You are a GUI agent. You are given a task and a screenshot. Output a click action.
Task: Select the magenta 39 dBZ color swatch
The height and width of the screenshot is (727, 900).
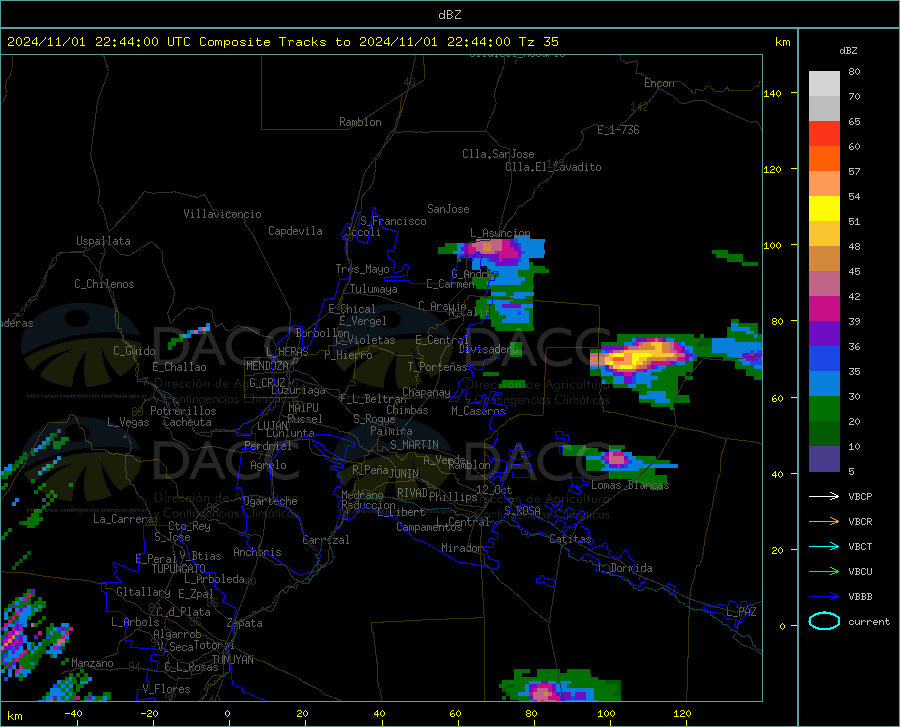point(824,309)
